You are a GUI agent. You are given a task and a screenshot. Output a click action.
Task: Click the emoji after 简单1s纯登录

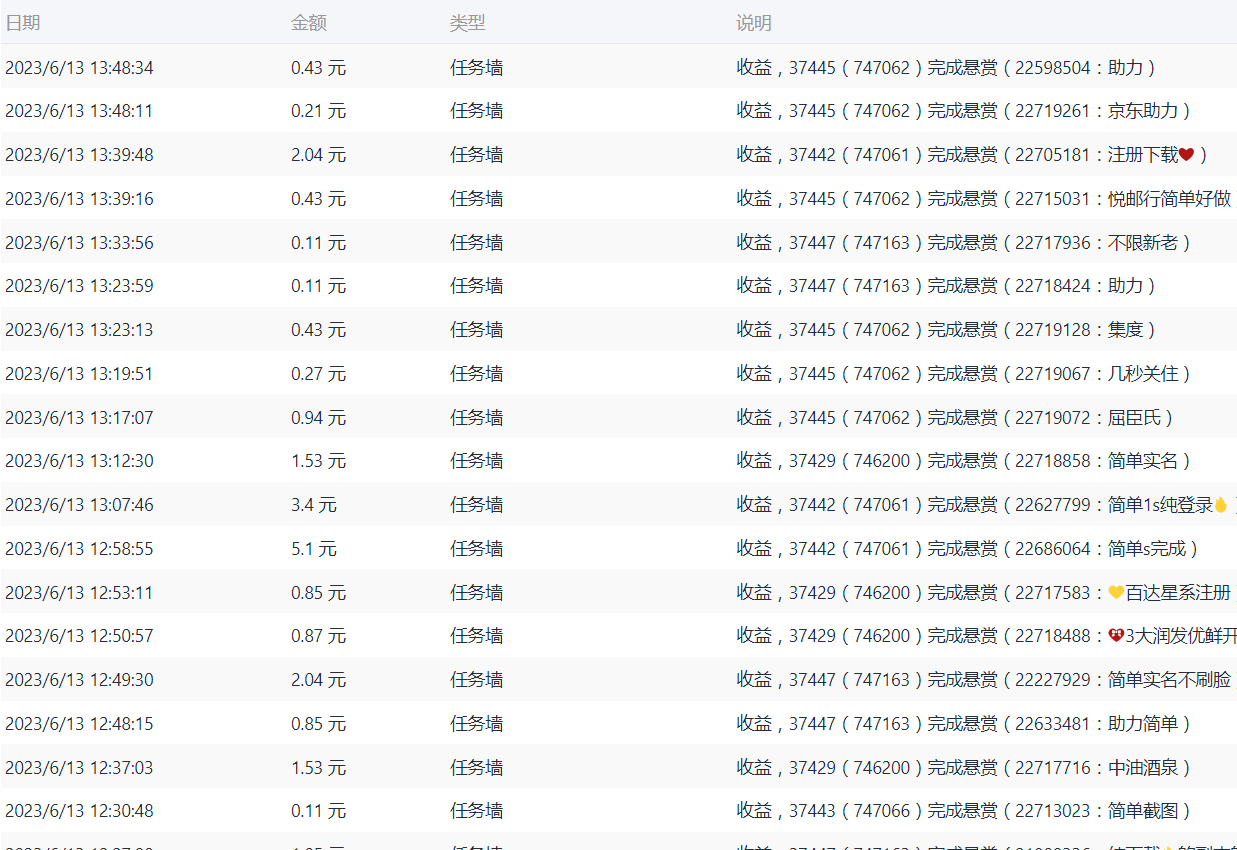point(1220,505)
